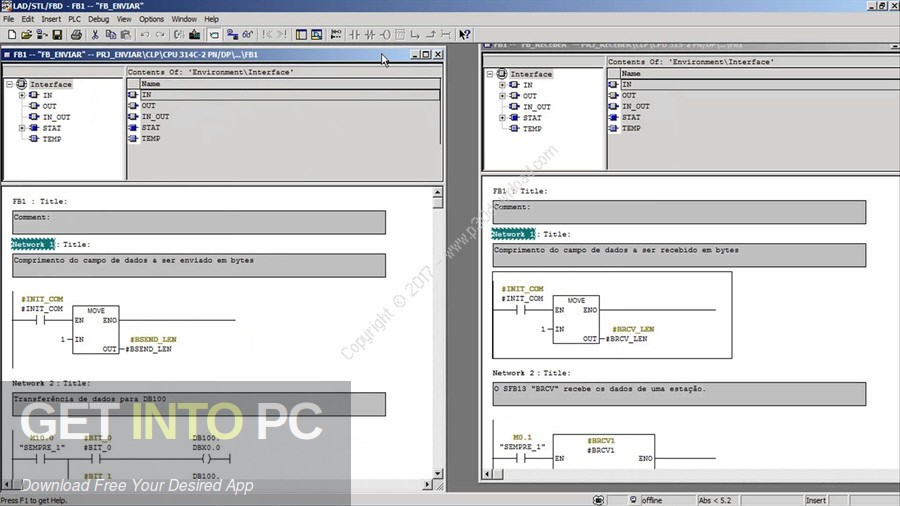Click the Overviews panel toolbar icon

[301, 35]
